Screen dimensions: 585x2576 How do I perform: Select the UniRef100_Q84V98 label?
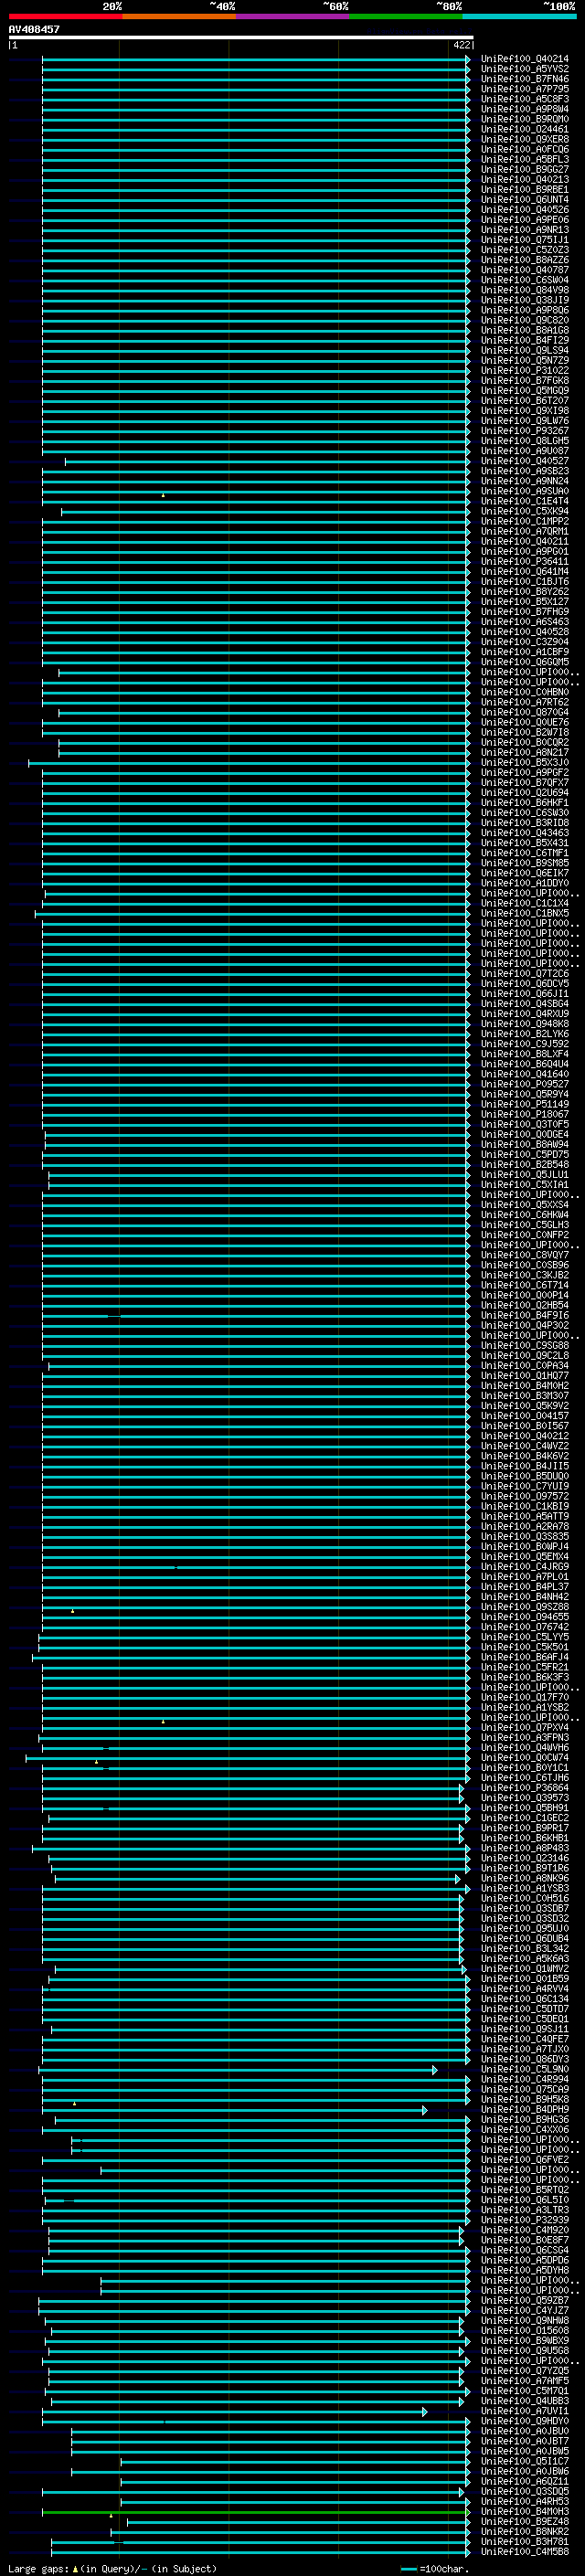pyautogui.click(x=524, y=290)
